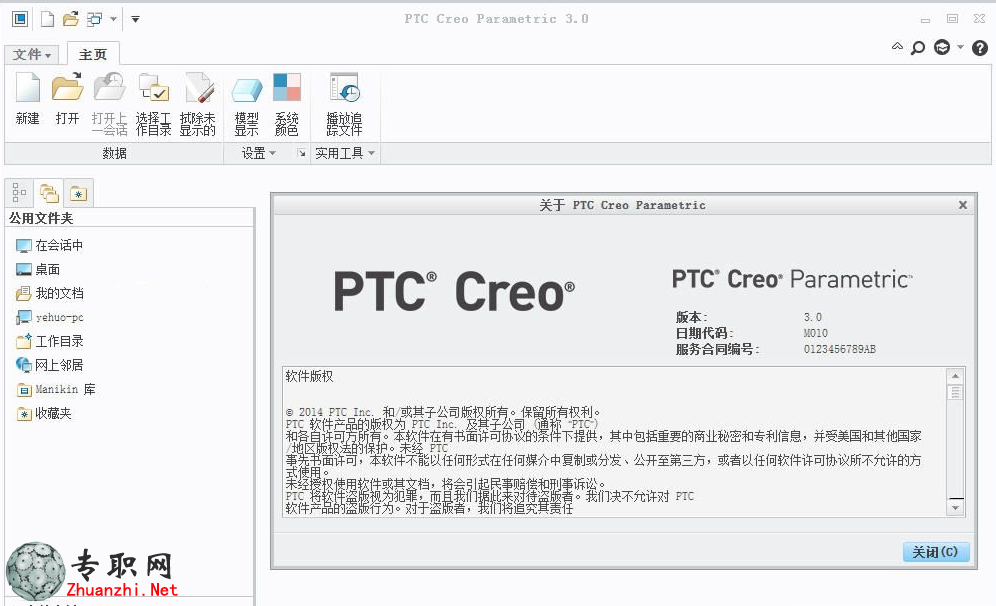Close the About dialog with the X button
Image resolution: width=996 pixels, height=606 pixels.
coord(963,205)
